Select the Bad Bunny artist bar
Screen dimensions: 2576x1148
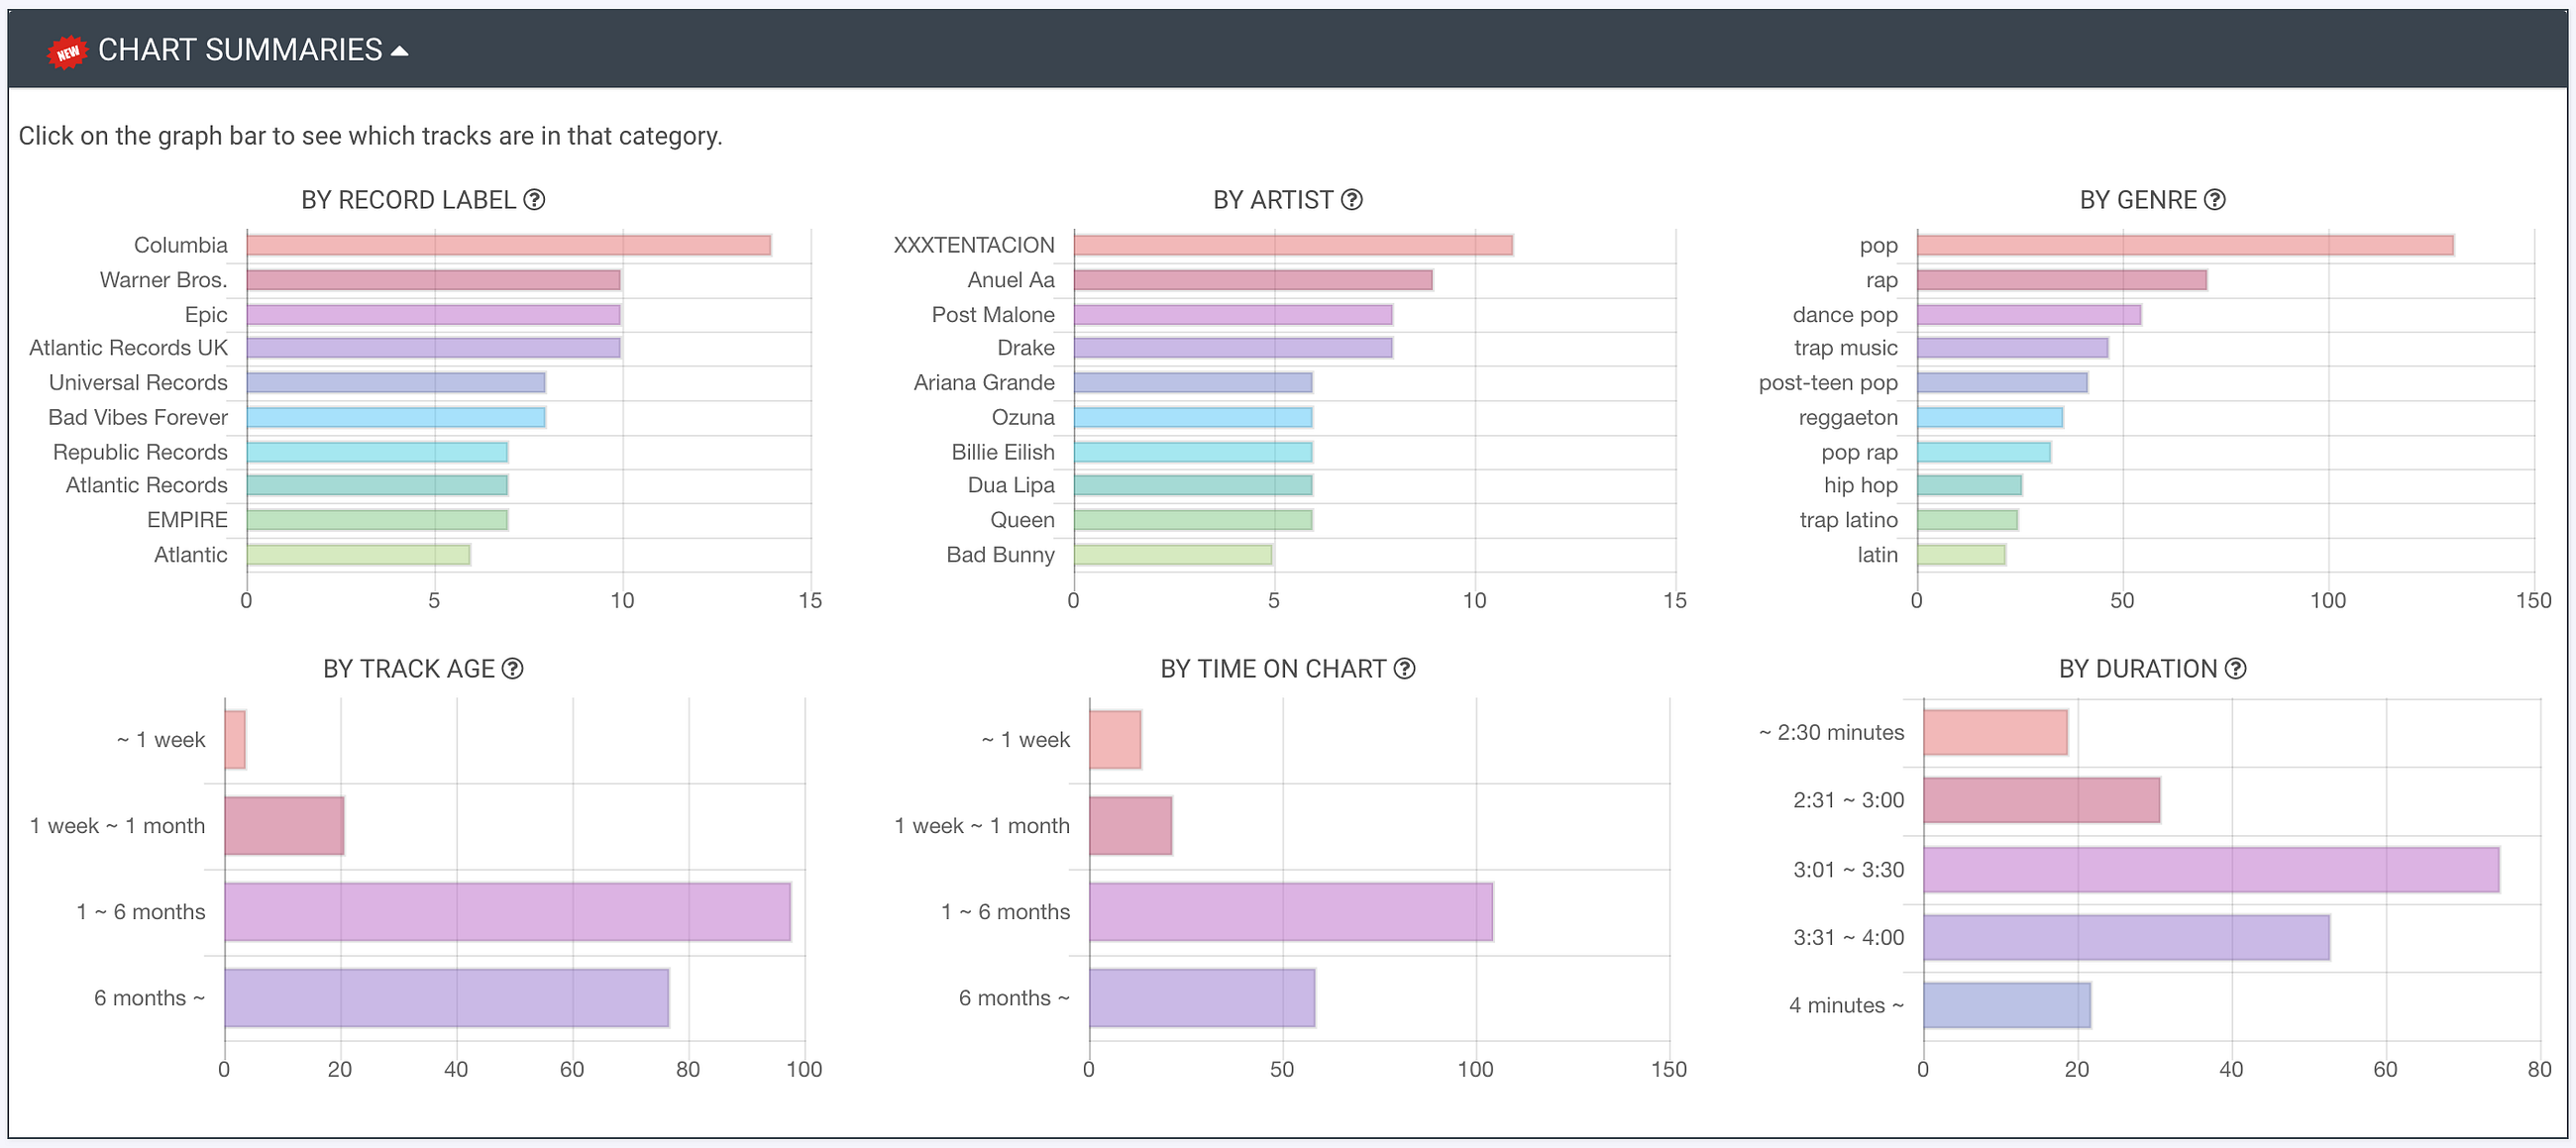[1172, 555]
